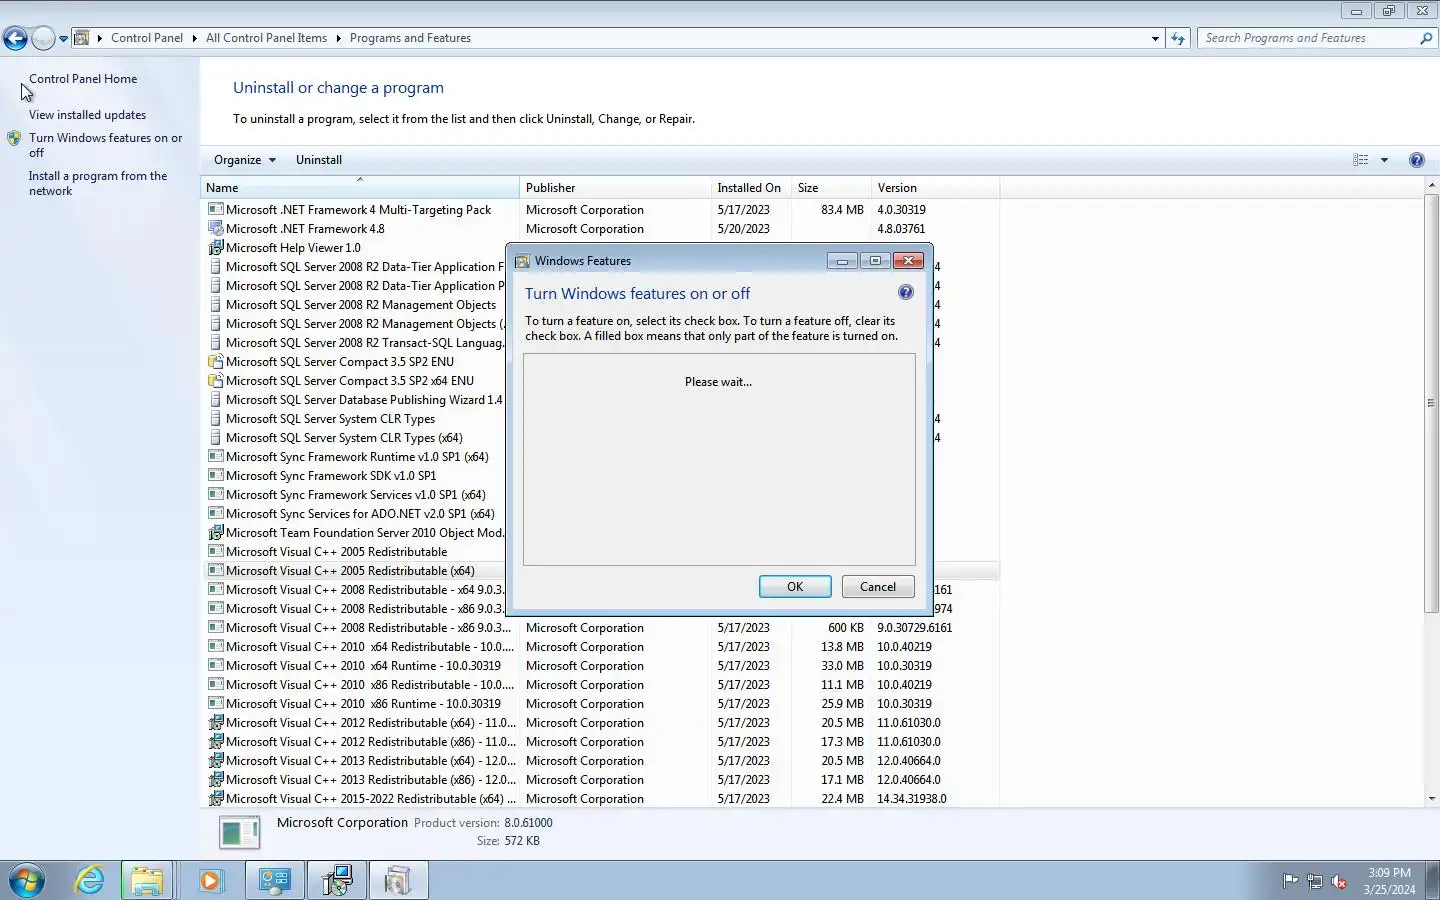Sort by the Publisher column header
This screenshot has height=900, width=1440.
[615, 188]
